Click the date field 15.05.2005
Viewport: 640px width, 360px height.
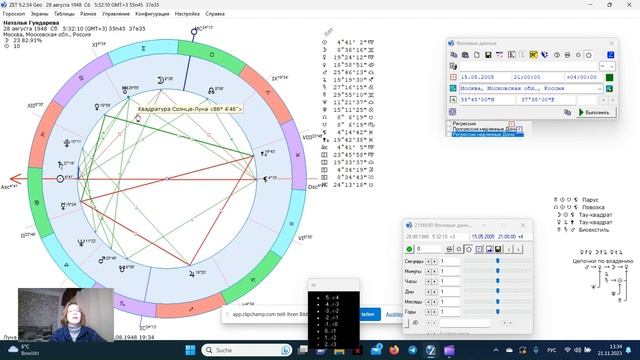point(485,77)
